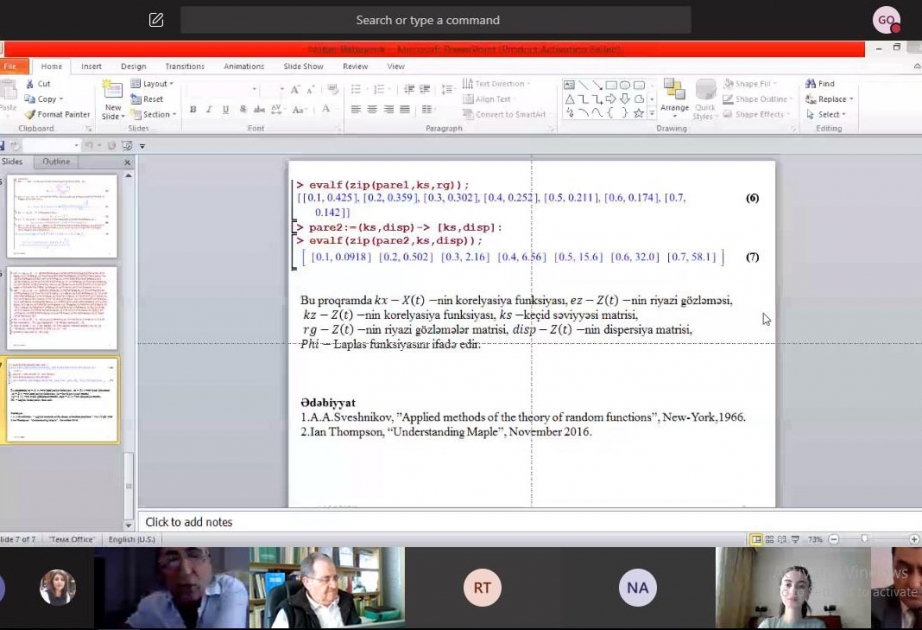Image resolution: width=922 pixels, height=630 pixels.
Task: Start slide show from status bar icon
Action: pyautogui.click(x=795, y=539)
